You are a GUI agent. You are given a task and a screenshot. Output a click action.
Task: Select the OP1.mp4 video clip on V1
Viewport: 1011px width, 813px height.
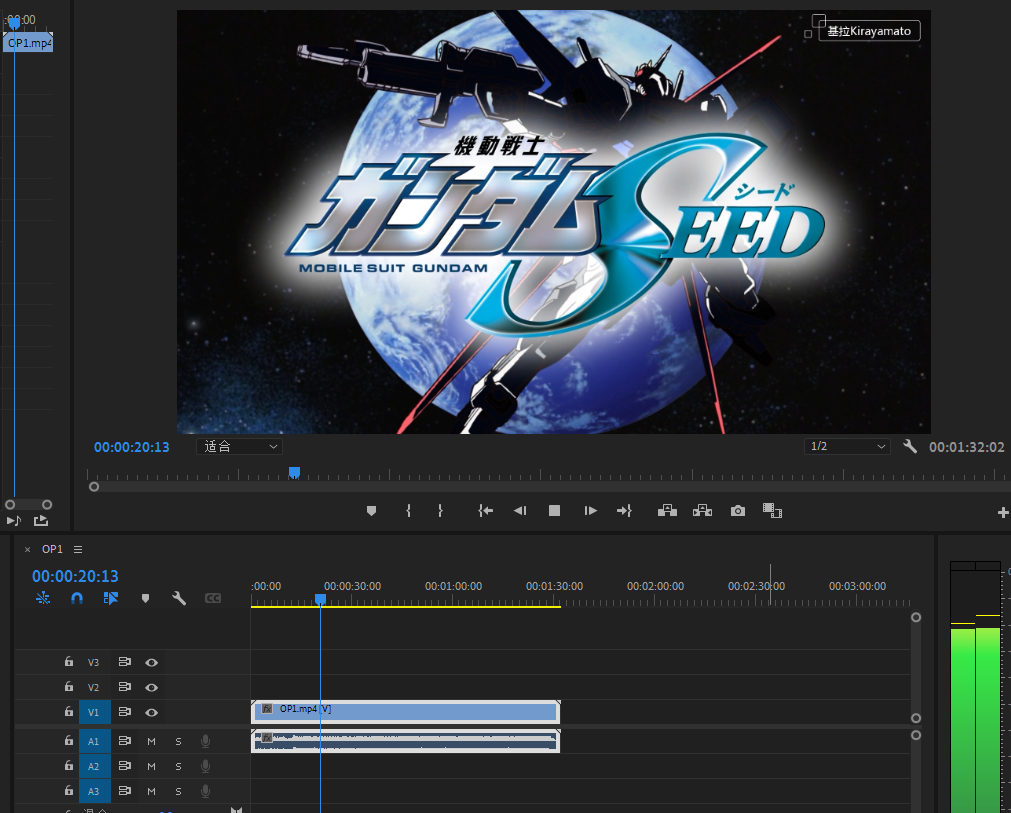[406, 712]
